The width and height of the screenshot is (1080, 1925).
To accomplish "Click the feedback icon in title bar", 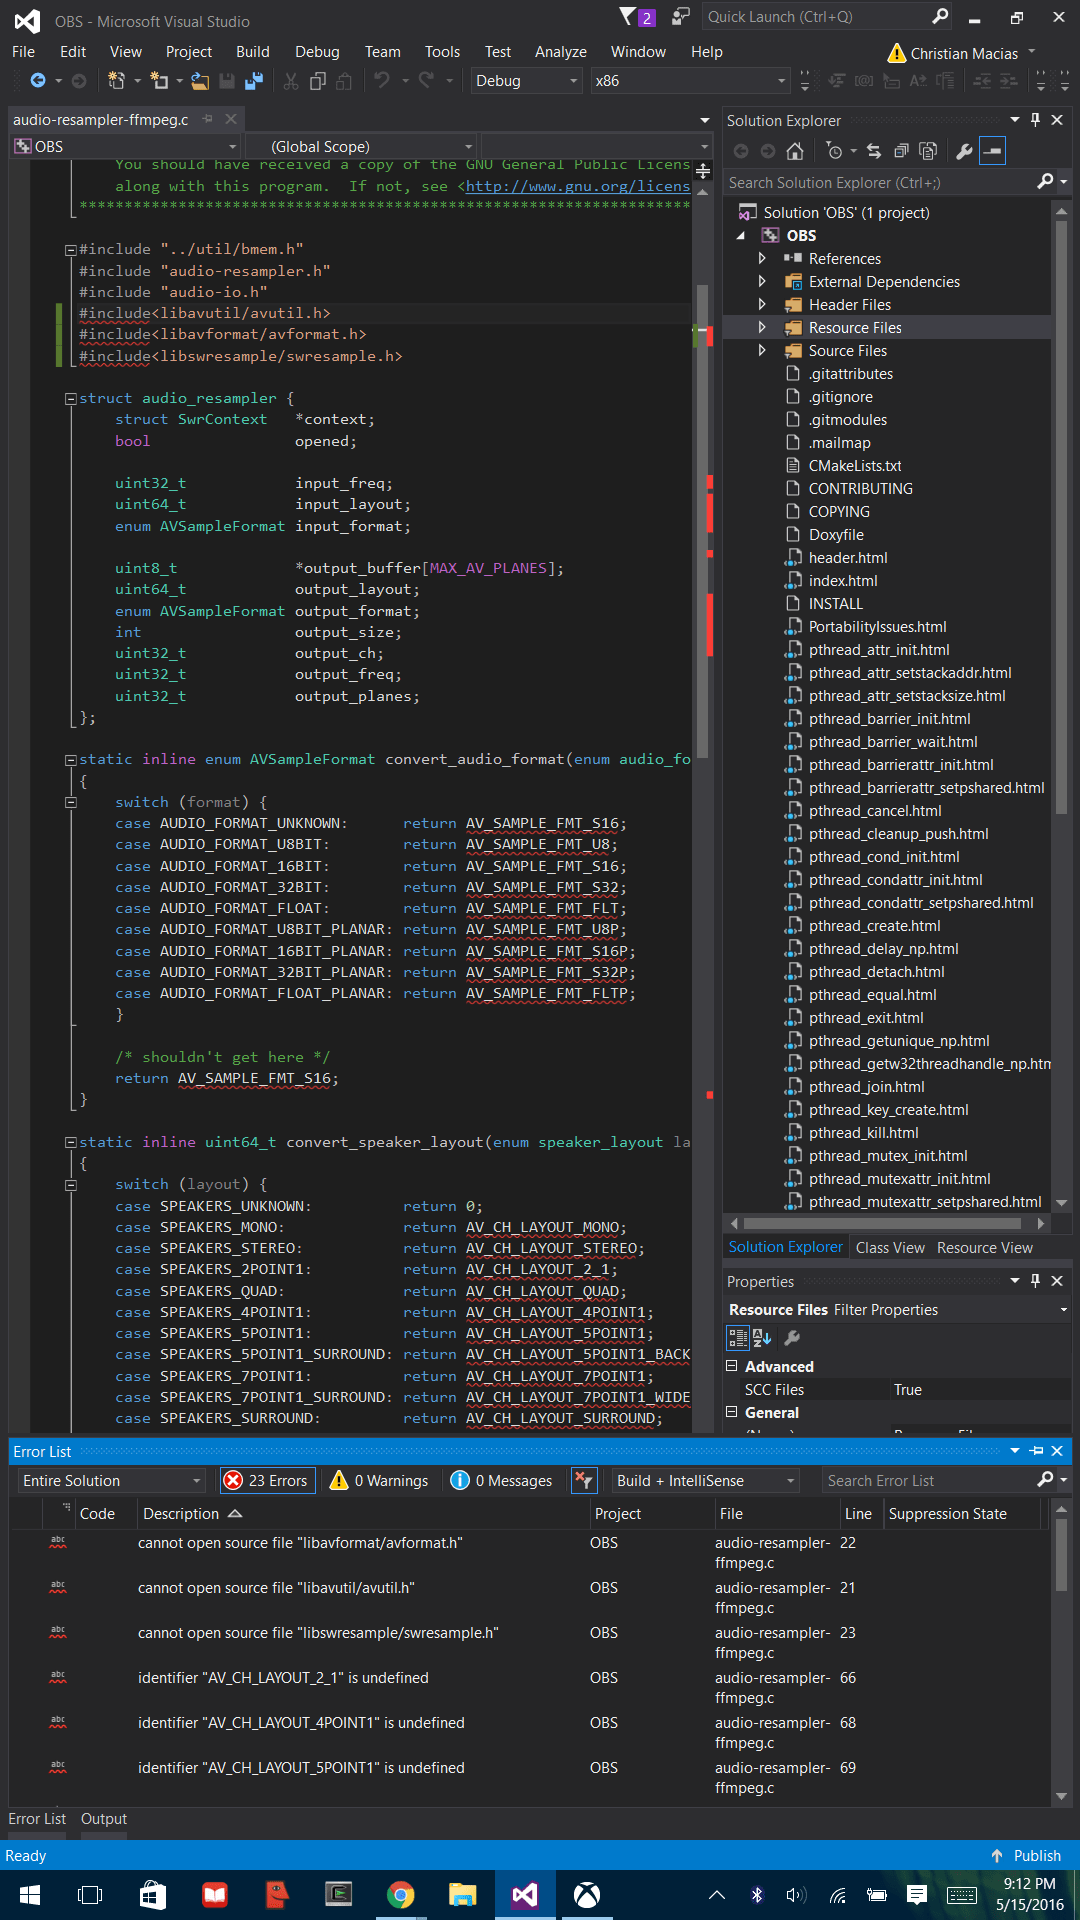I will tap(681, 17).
